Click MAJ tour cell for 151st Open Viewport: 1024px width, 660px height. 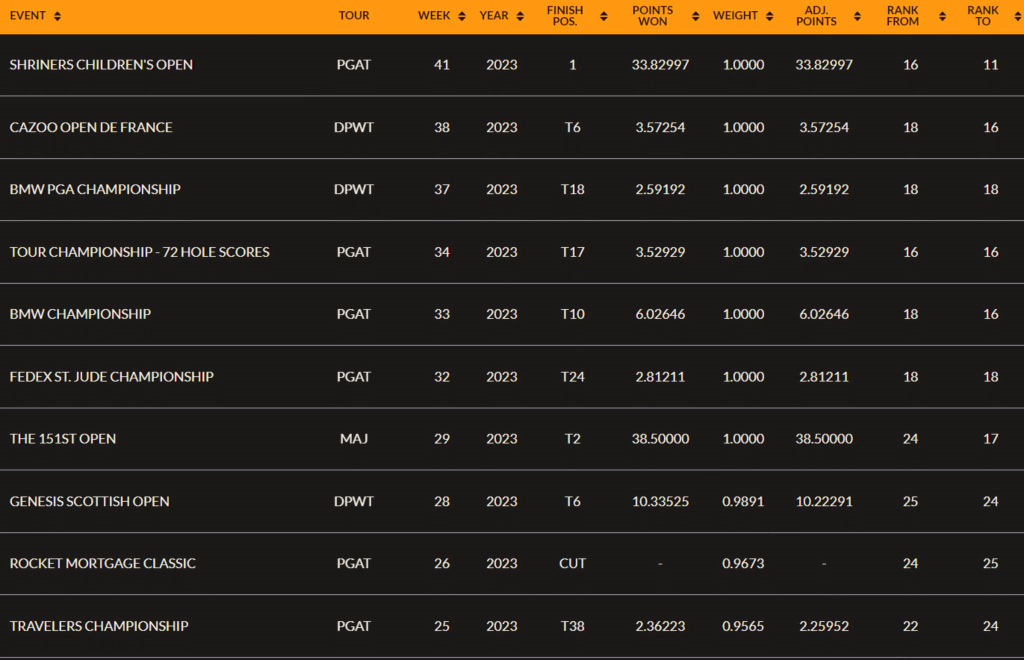click(x=354, y=439)
